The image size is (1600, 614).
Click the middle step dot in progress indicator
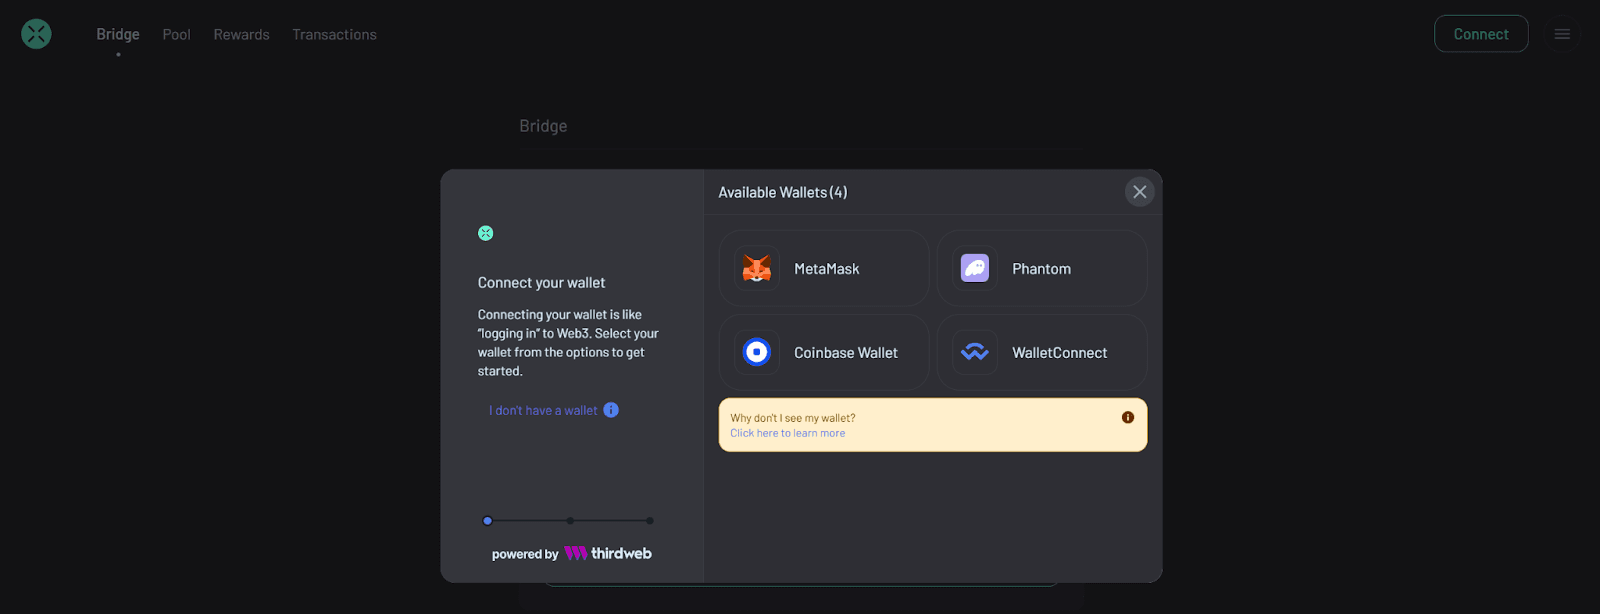pyautogui.click(x=570, y=521)
